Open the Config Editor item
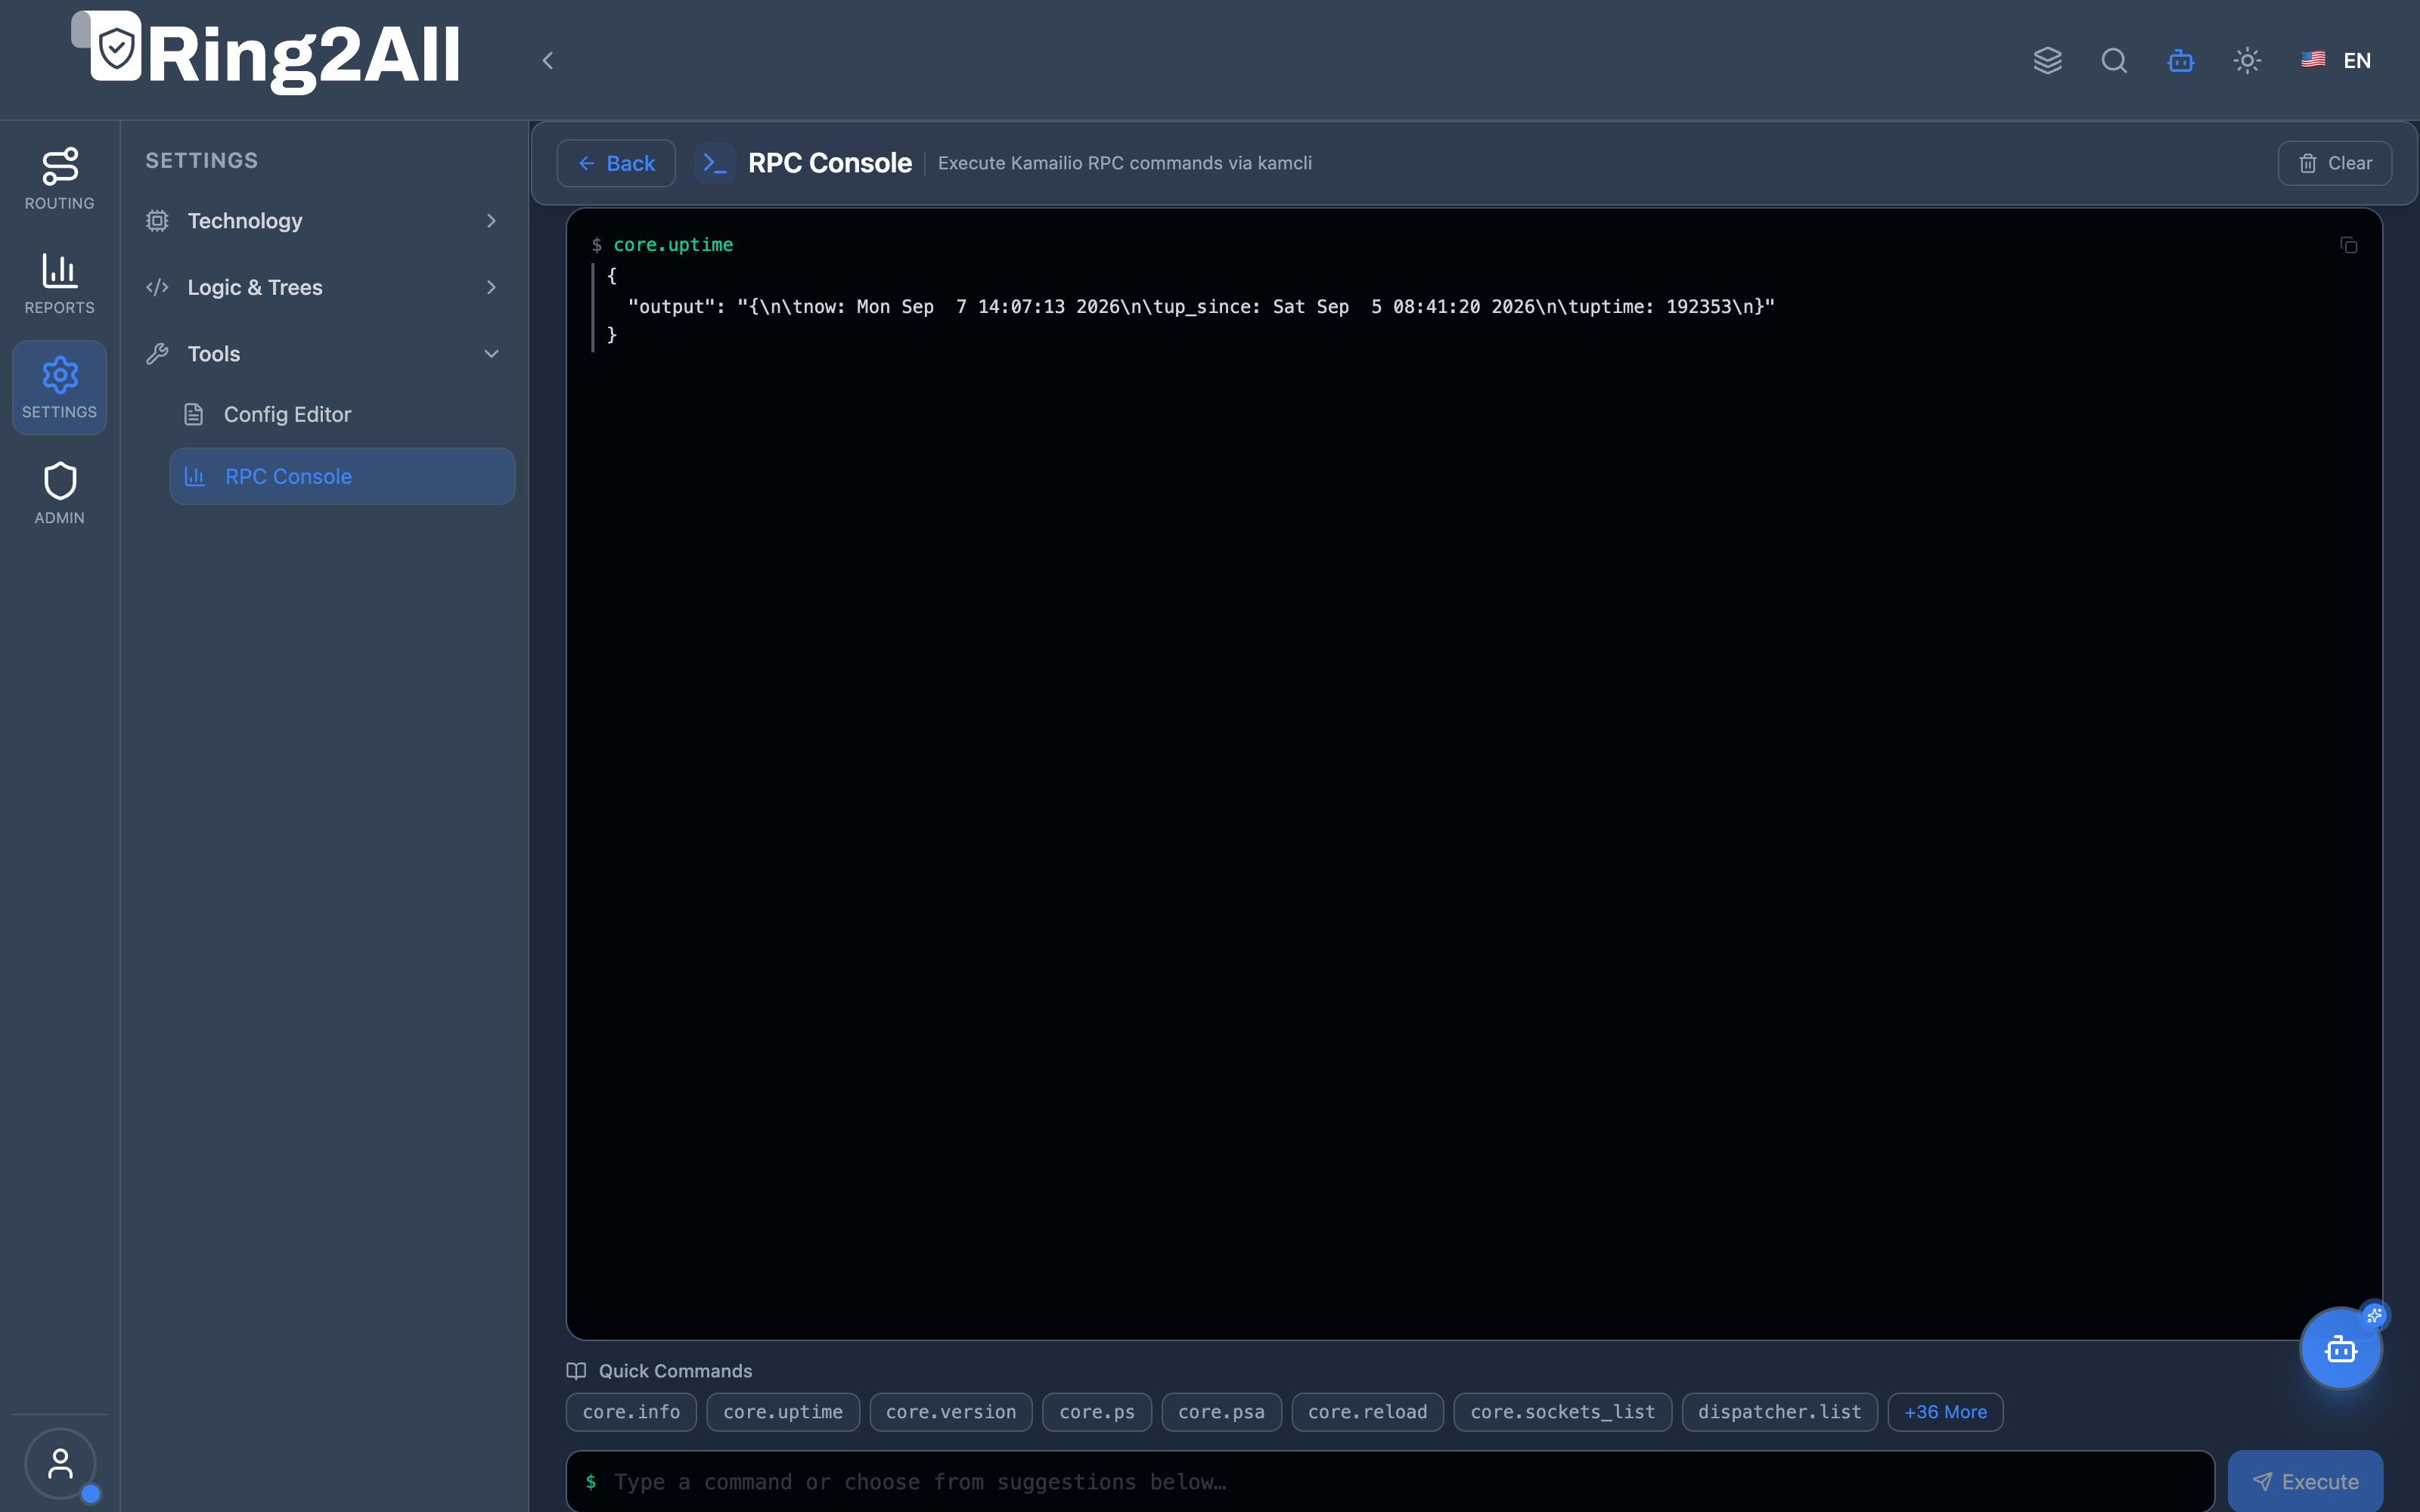The width and height of the screenshot is (2420, 1512). point(342,414)
